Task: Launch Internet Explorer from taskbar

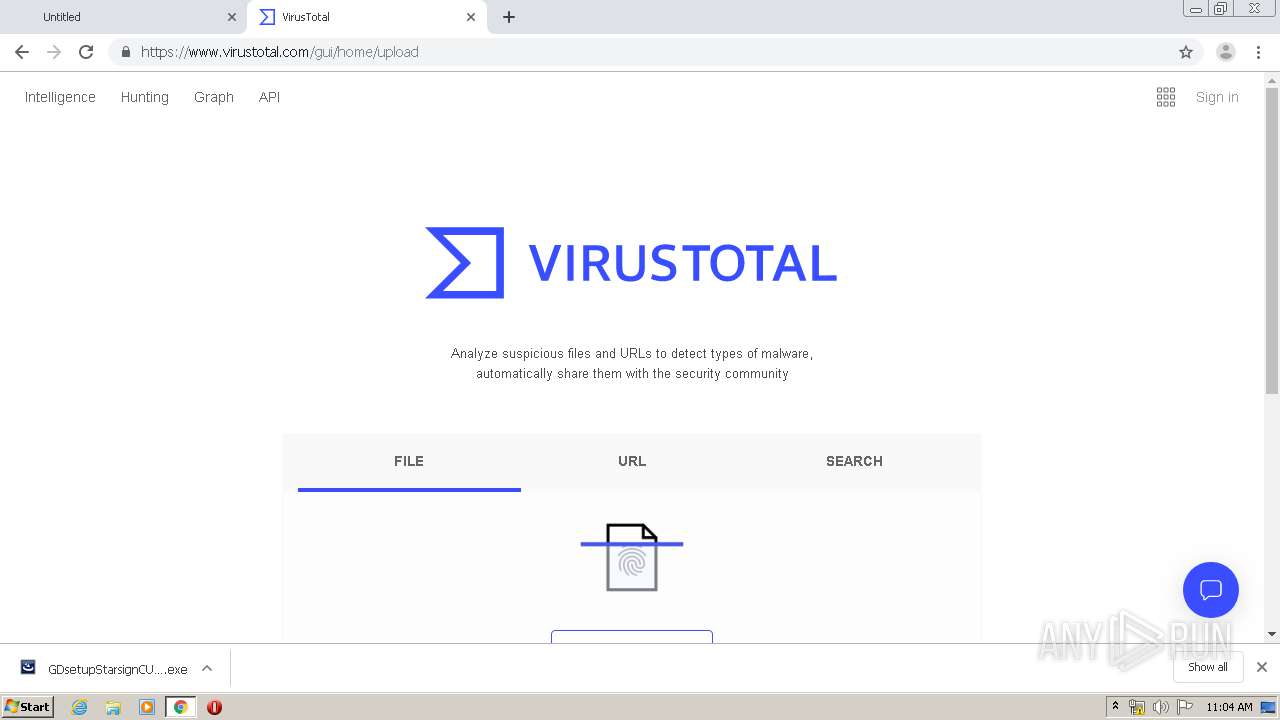Action: (79, 707)
